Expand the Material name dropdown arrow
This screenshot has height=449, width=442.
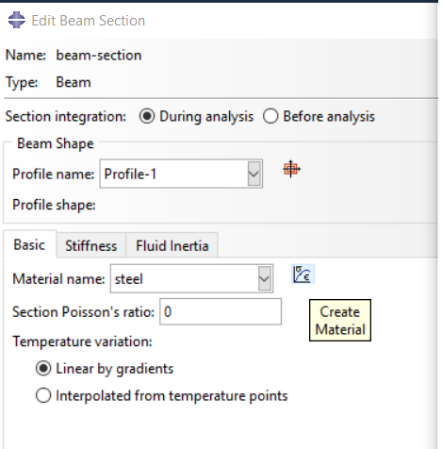pyautogui.click(x=265, y=279)
